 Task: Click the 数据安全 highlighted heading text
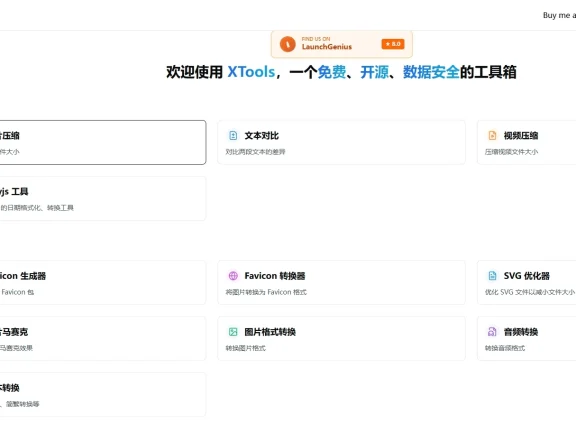431,72
